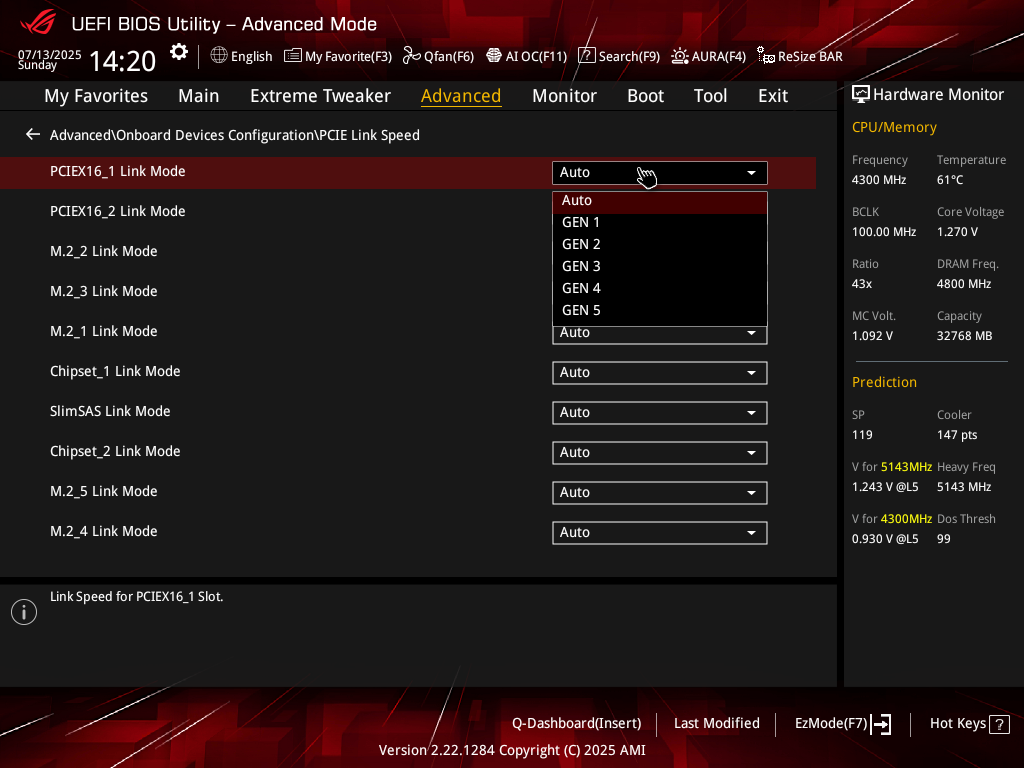
Task: Toggle the ReSize BAR icon
Action: point(766,56)
